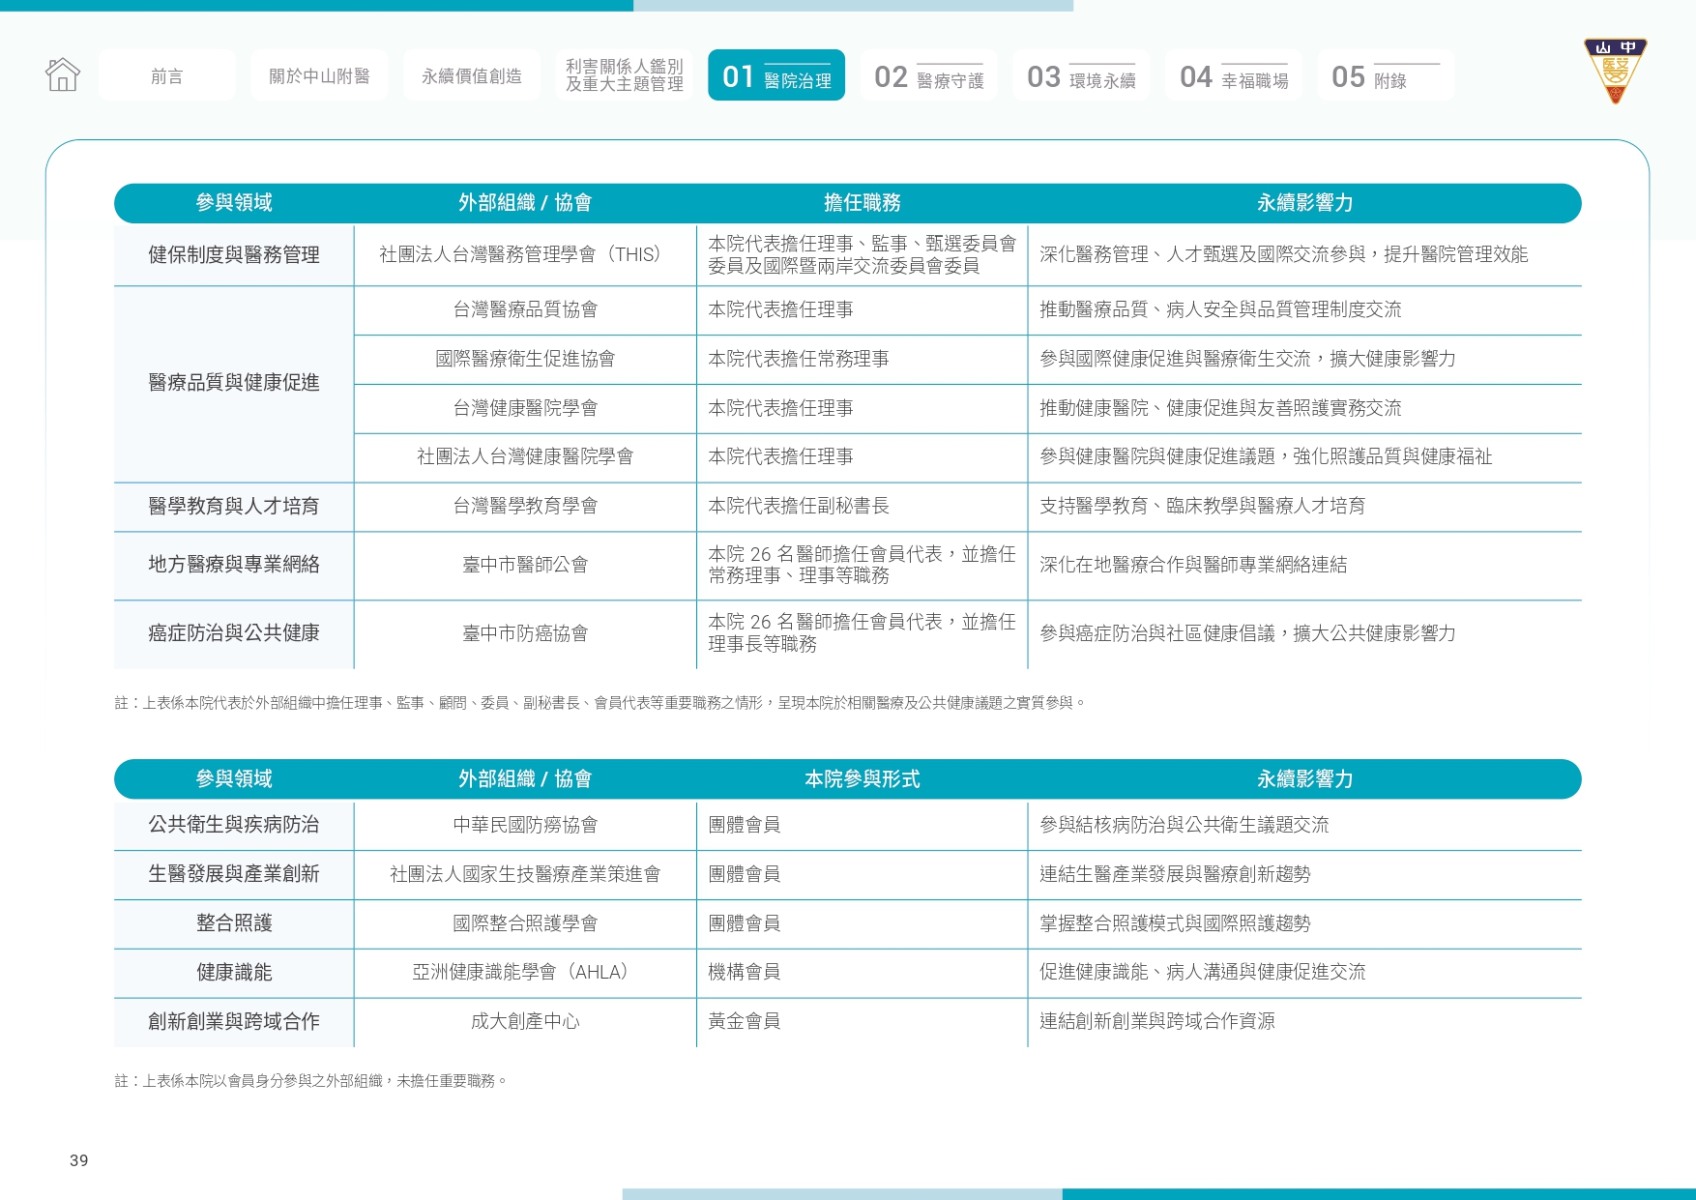Image resolution: width=1696 pixels, height=1200 pixels.
Task: Click the footnote 註：上表係本院以會員身分參與之外部組織
Action: tap(312, 1081)
